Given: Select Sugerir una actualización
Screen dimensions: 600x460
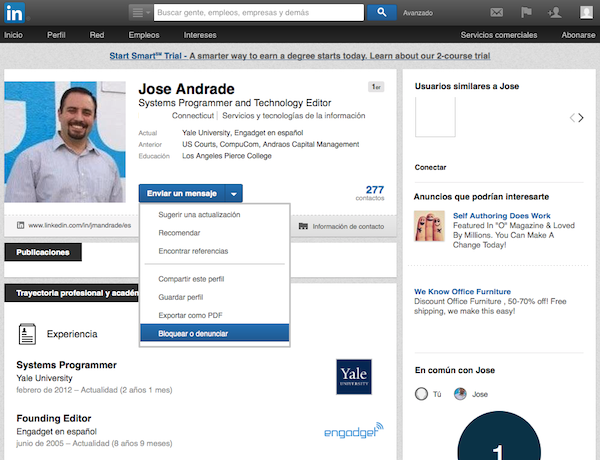Looking at the screenshot, I should (x=199, y=215).
